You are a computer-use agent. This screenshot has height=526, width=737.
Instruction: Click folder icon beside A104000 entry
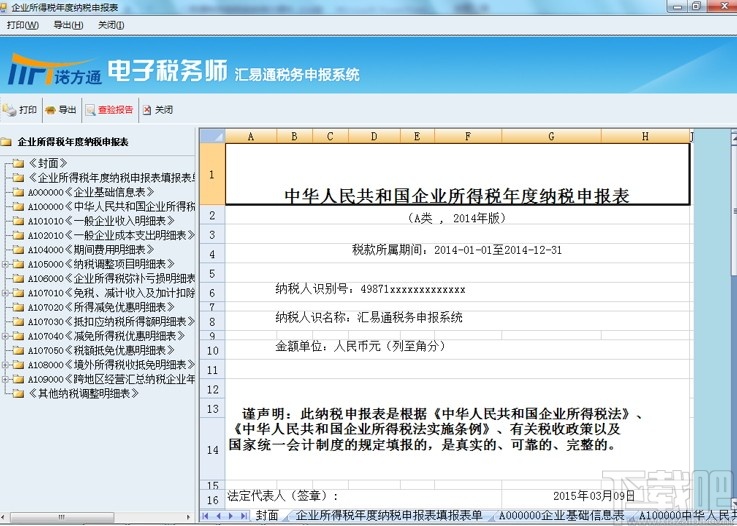(x=18, y=250)
